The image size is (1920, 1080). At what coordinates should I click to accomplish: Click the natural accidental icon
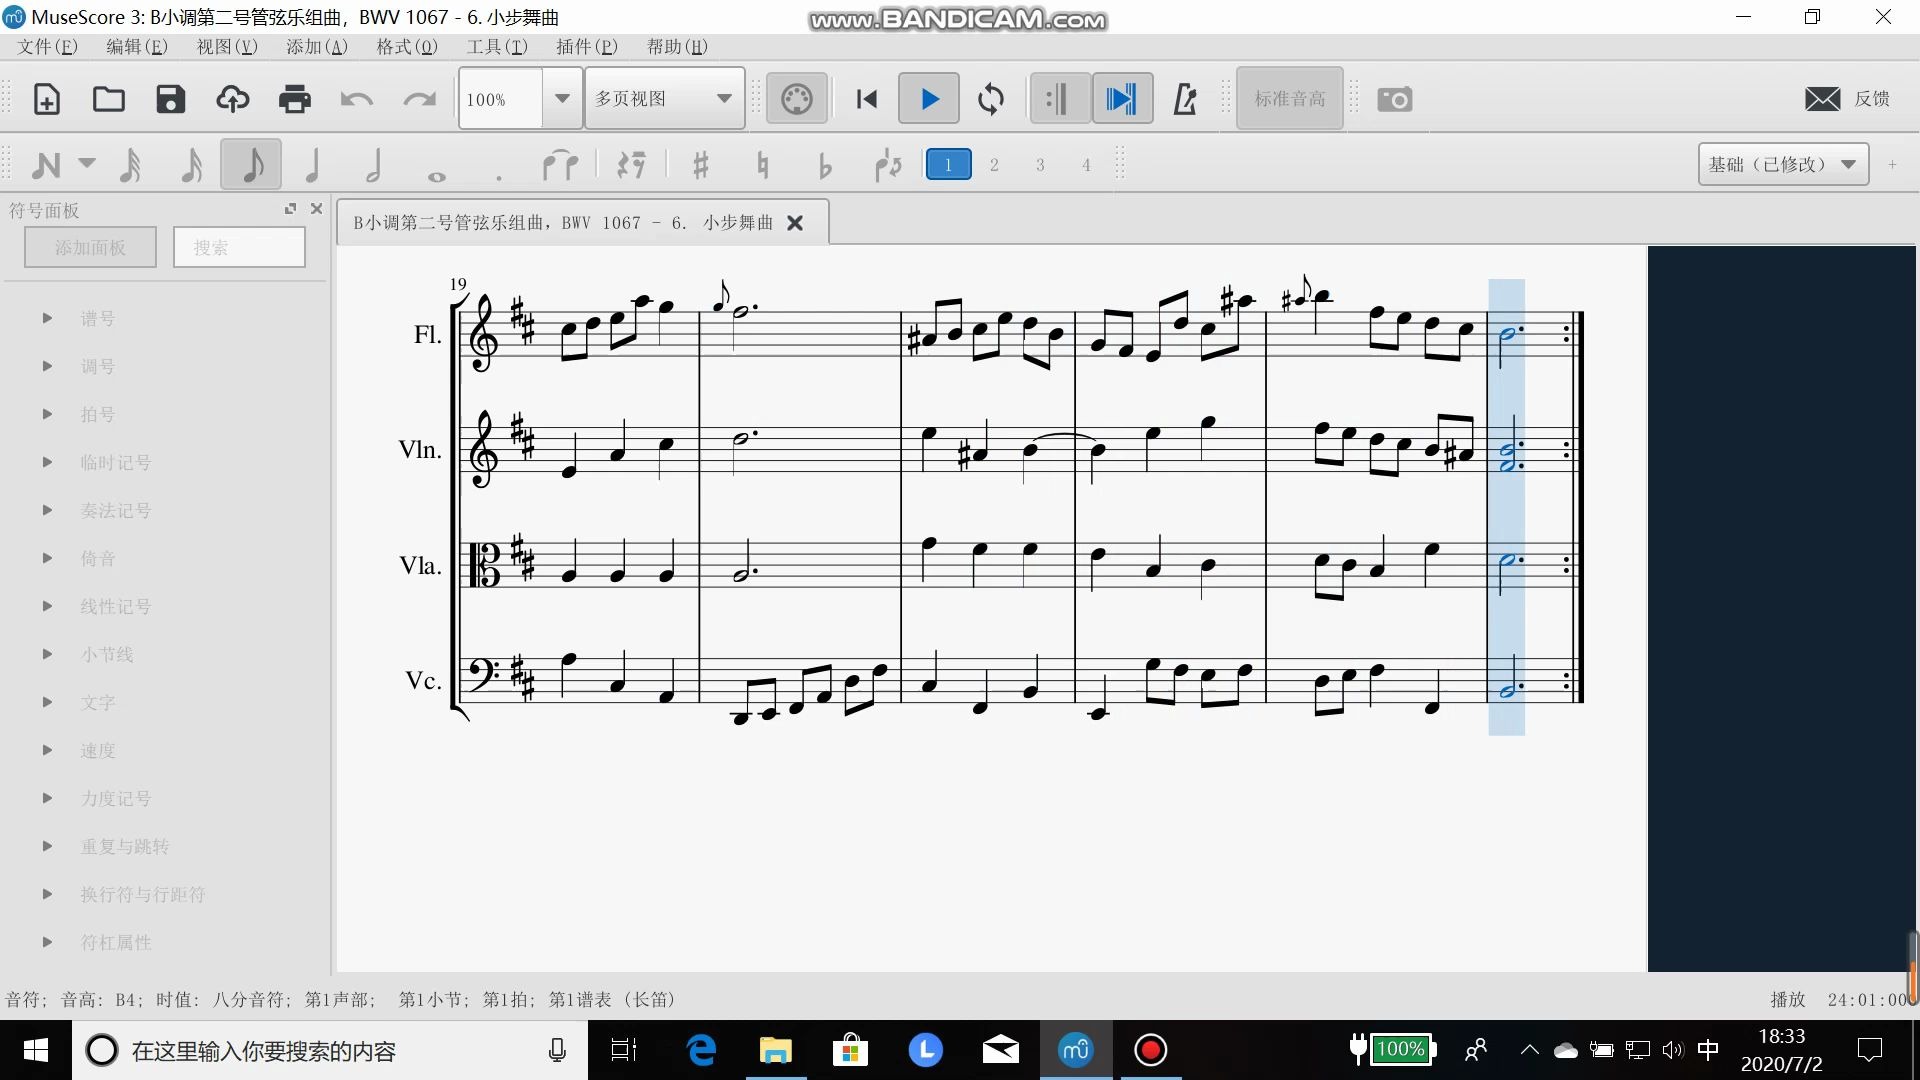pyautogui.click(x=760, y=164)
